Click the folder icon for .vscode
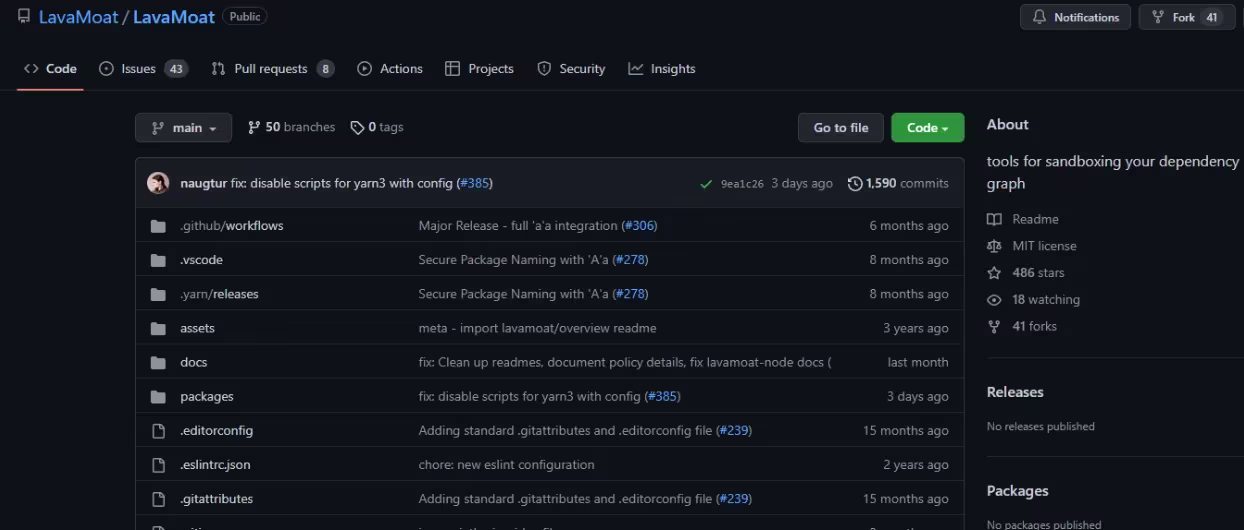 click(x=158, y=260)
